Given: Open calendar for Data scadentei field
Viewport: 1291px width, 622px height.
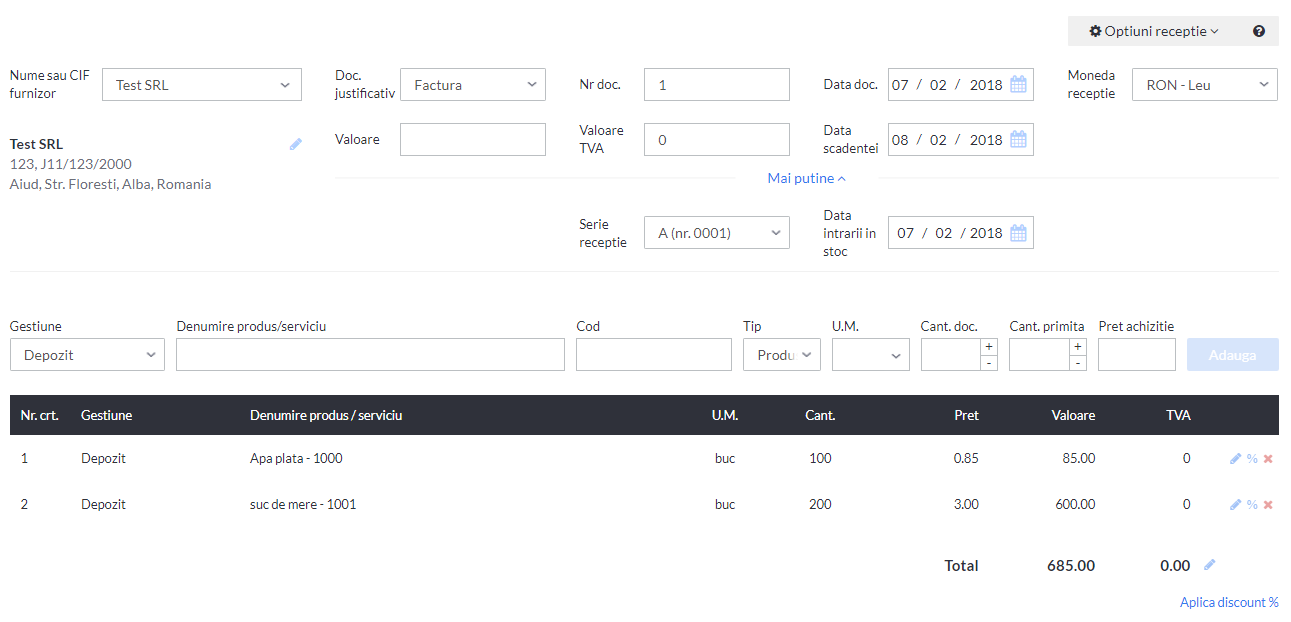Looking at the screenshot, I should click(x=1018, y=140).
